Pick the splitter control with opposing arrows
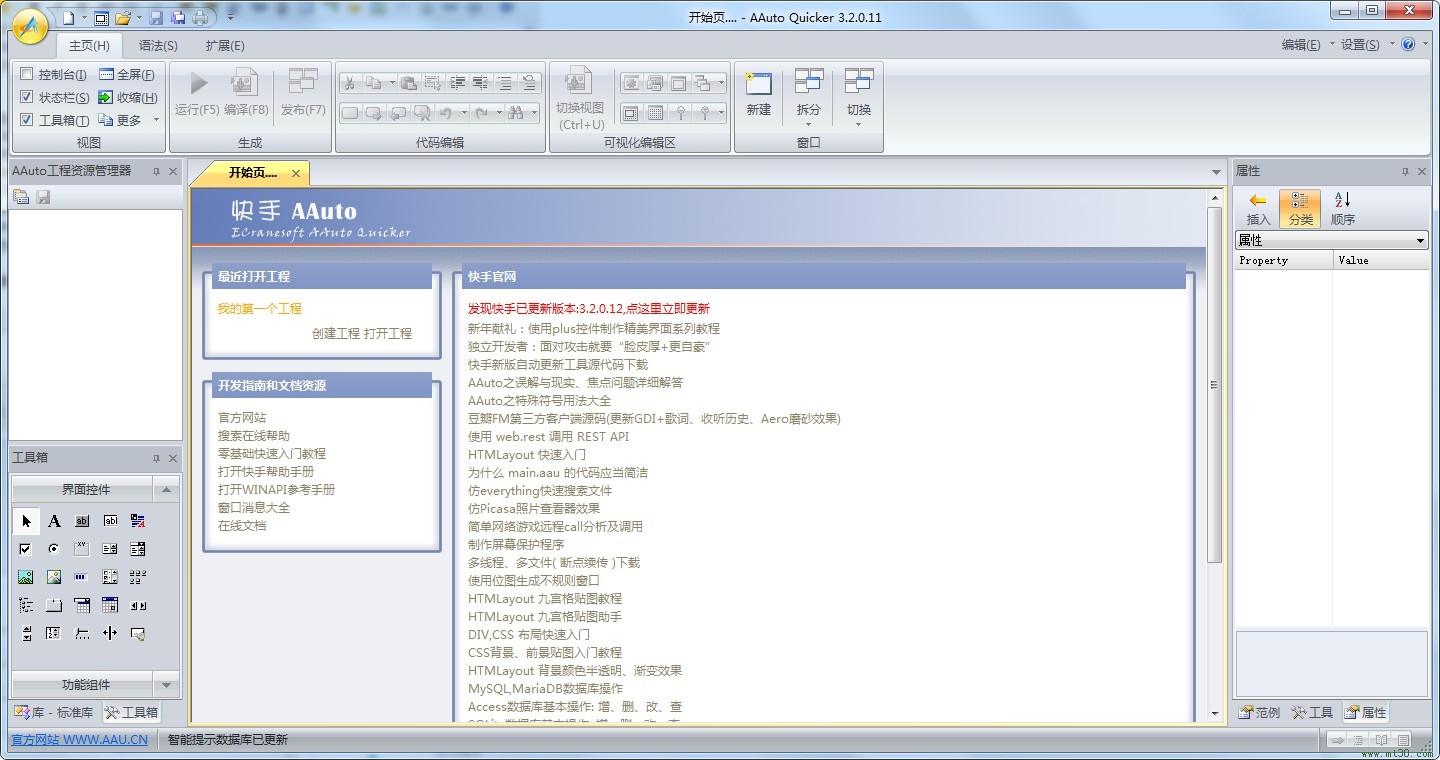 [110, 633]
